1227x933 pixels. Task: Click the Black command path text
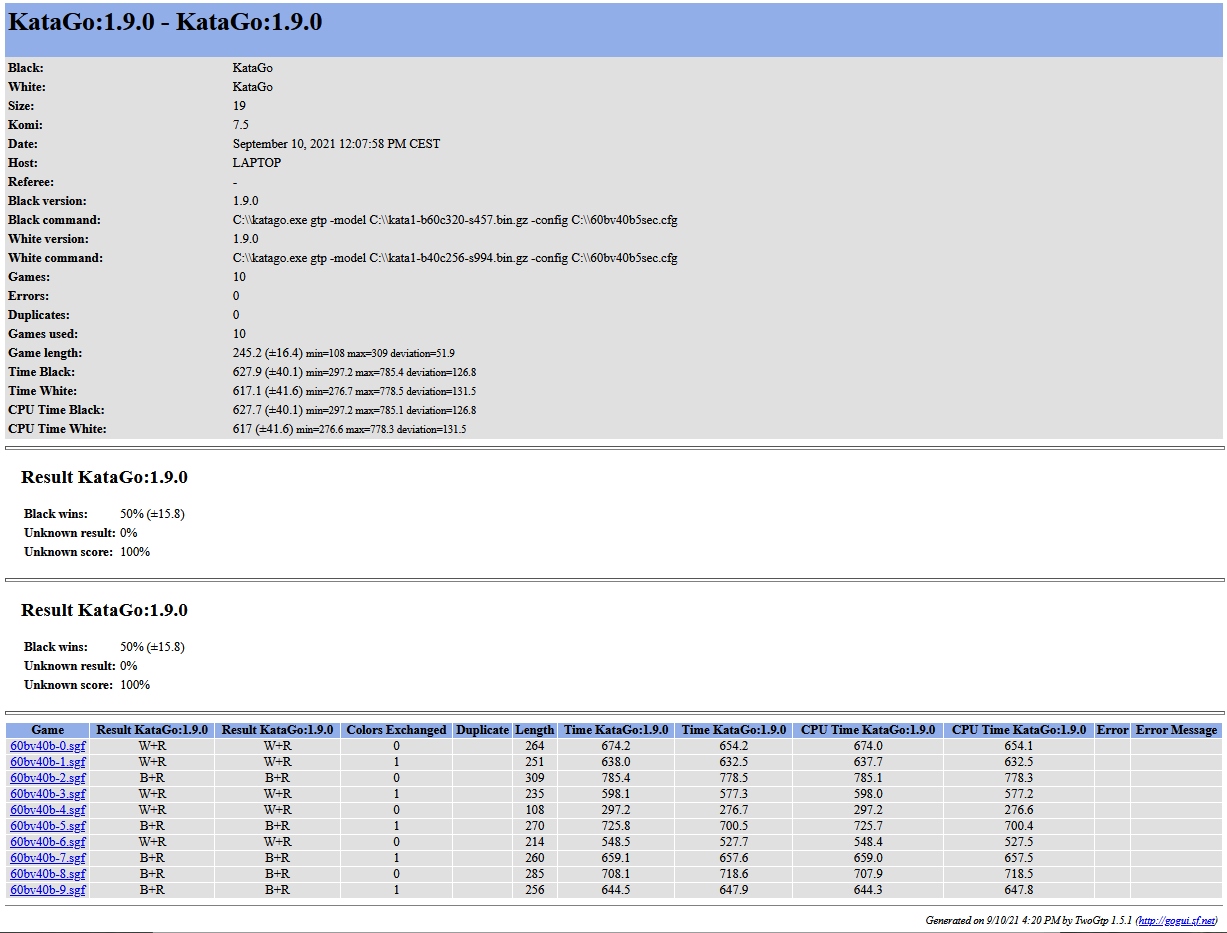point(455,220)
